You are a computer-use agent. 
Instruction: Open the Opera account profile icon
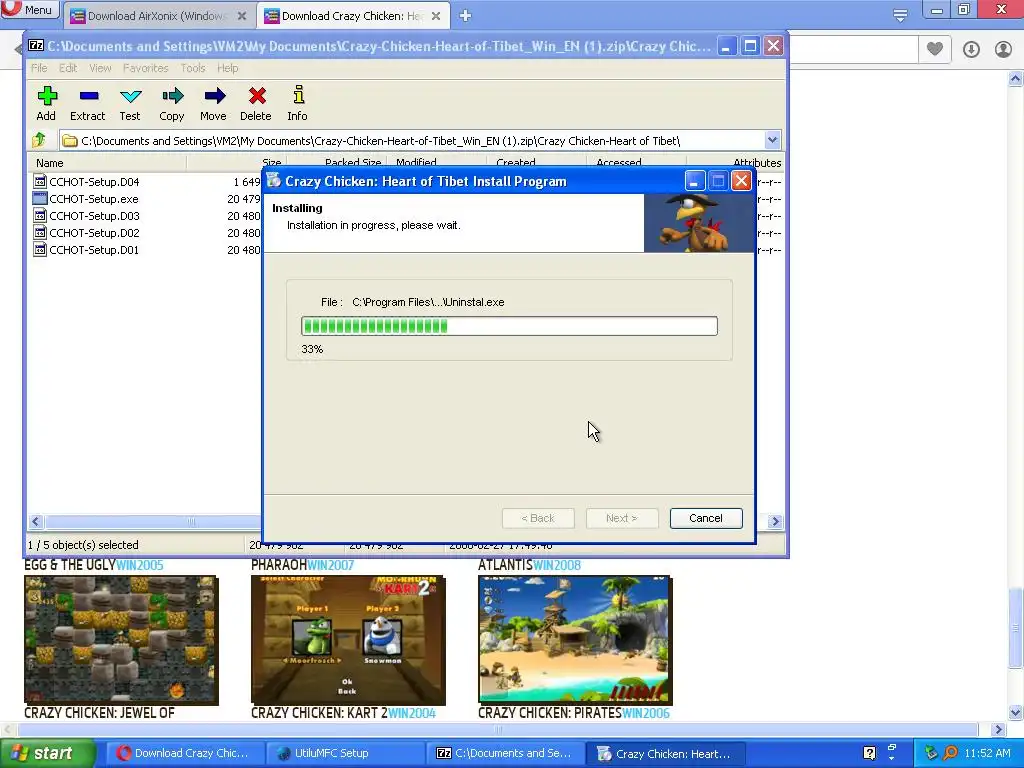pos(1003,49)
